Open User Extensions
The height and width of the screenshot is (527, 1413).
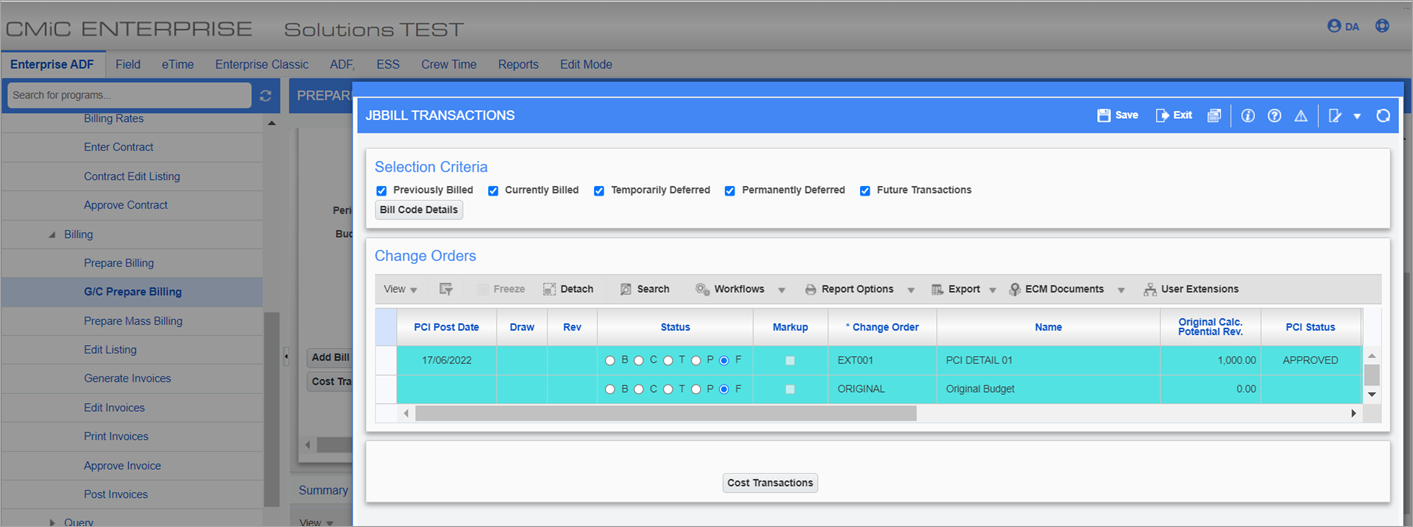[x=1191, y=289]
